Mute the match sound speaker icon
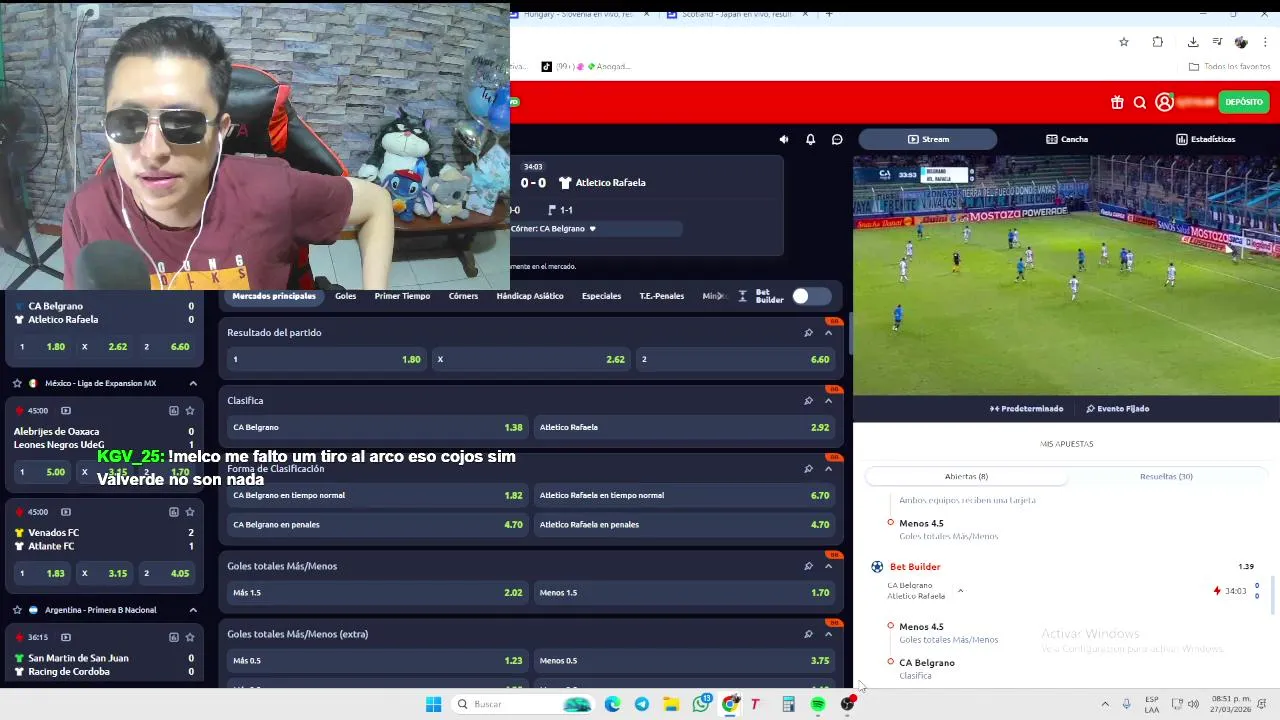 [784, 139]
